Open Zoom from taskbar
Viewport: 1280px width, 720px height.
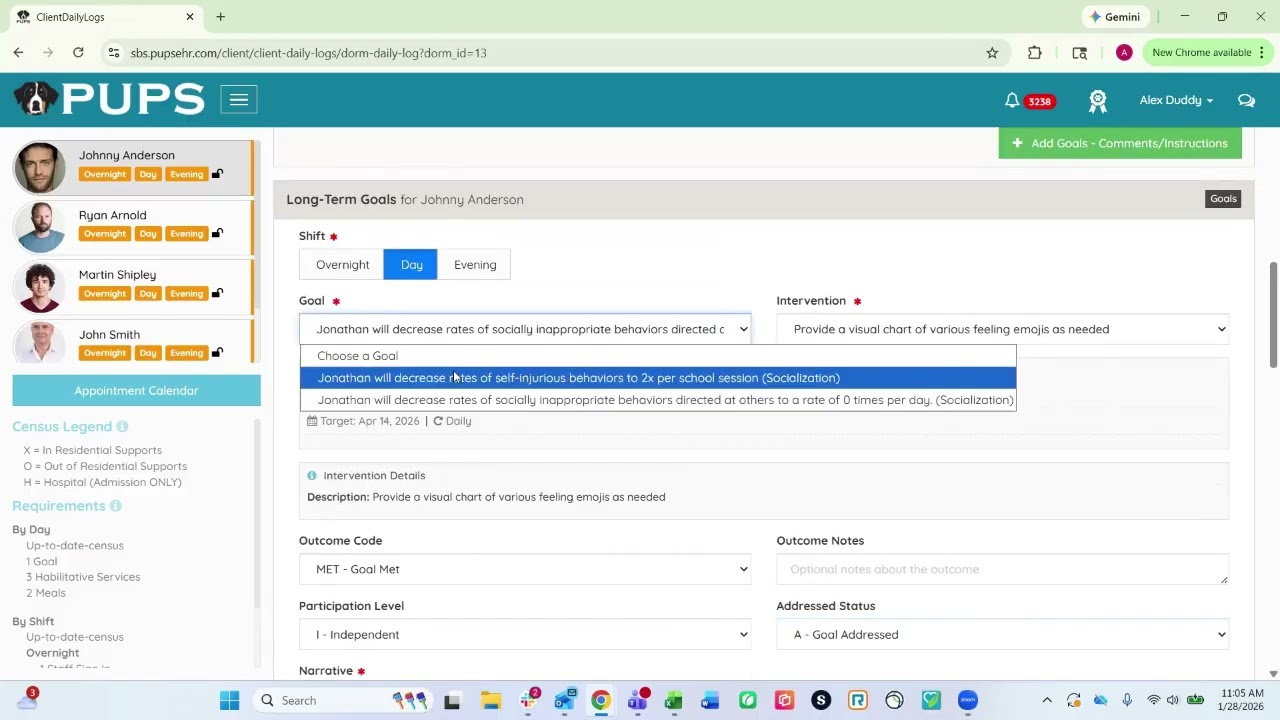[x=967, y=700]
